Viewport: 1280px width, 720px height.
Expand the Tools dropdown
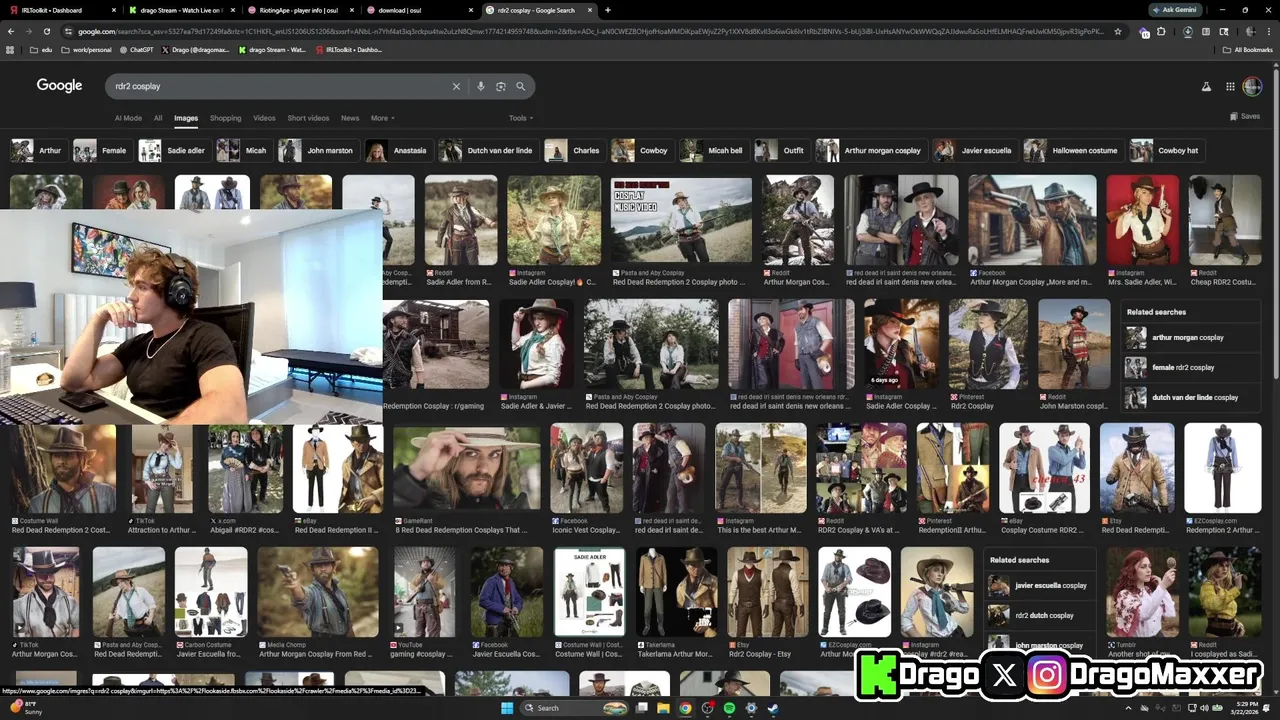tap(520, 118)
